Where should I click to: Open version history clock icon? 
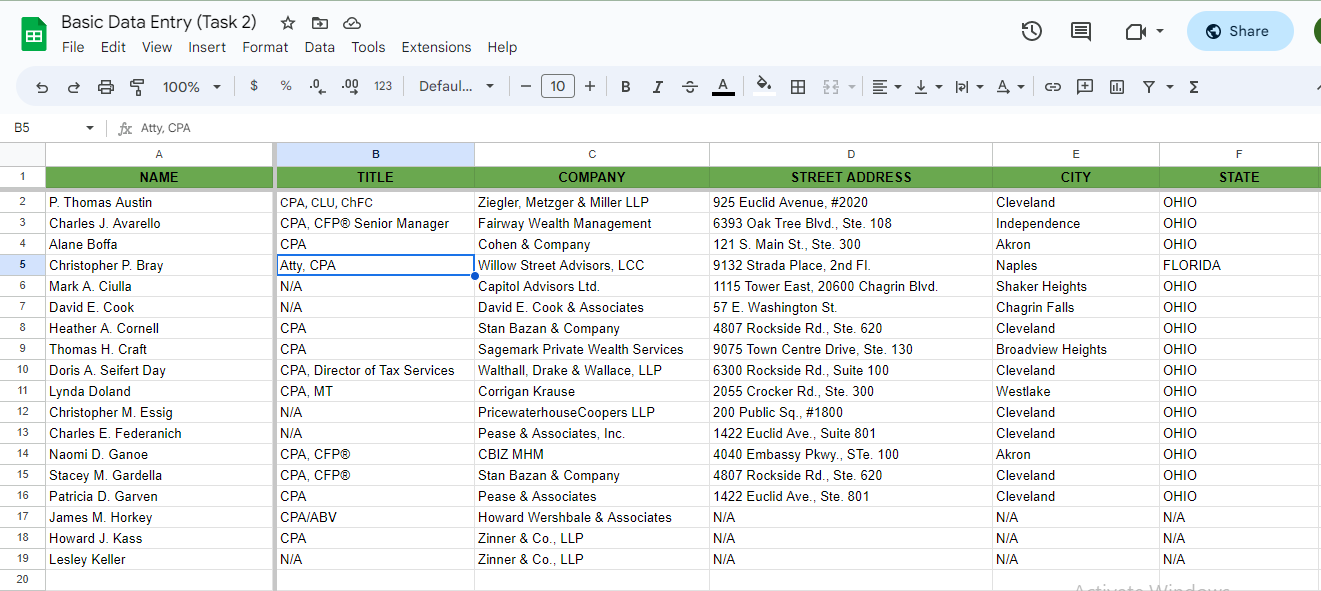[x=1032, y=31]
